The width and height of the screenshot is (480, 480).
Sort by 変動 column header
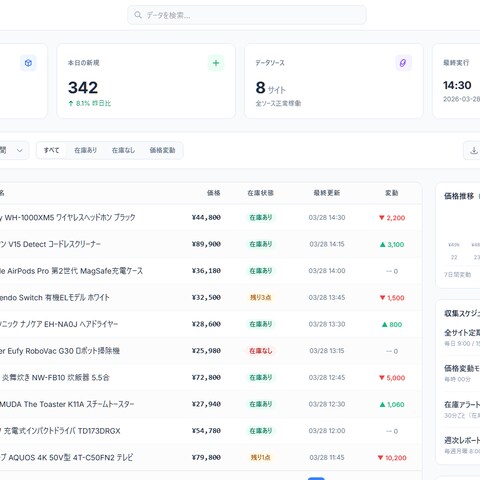[392, 193]
